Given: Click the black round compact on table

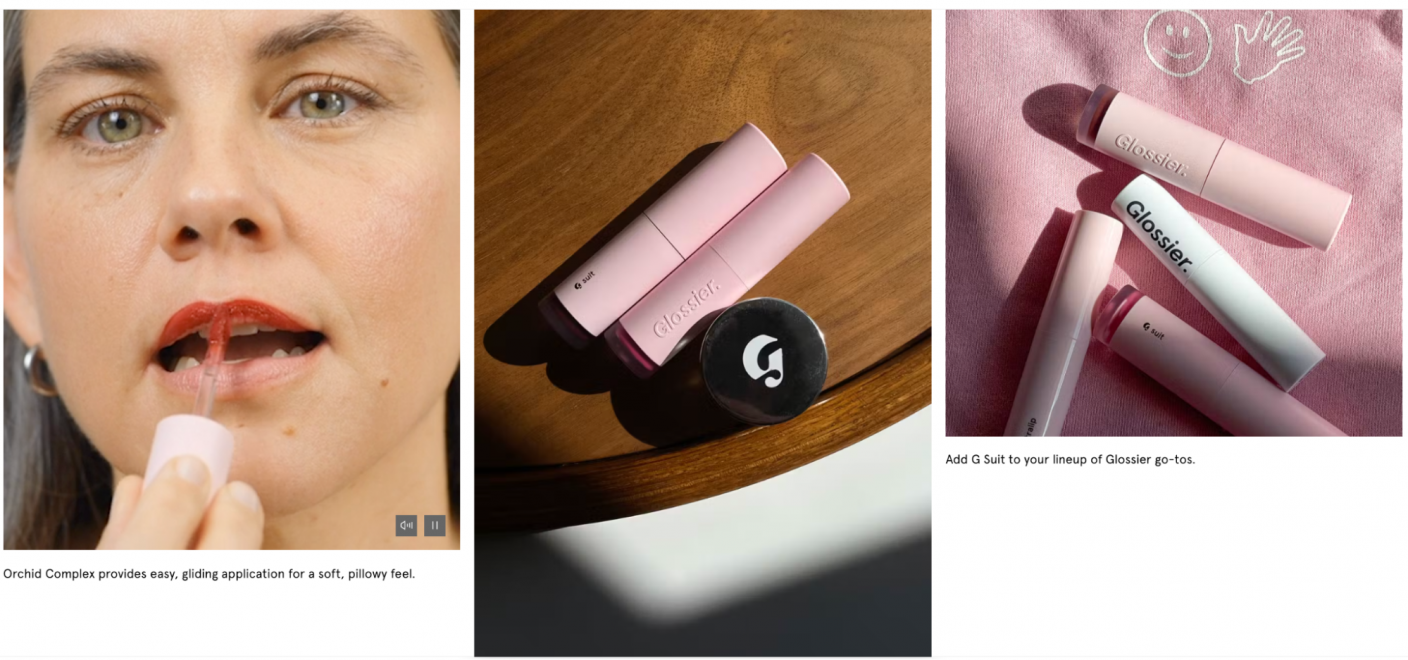Looking at the screenshot, I should tap(763, 360).
